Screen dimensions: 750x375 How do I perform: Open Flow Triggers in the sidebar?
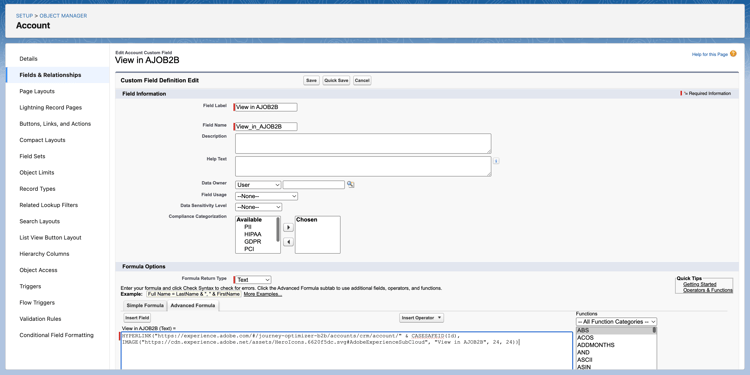point(37,303)
